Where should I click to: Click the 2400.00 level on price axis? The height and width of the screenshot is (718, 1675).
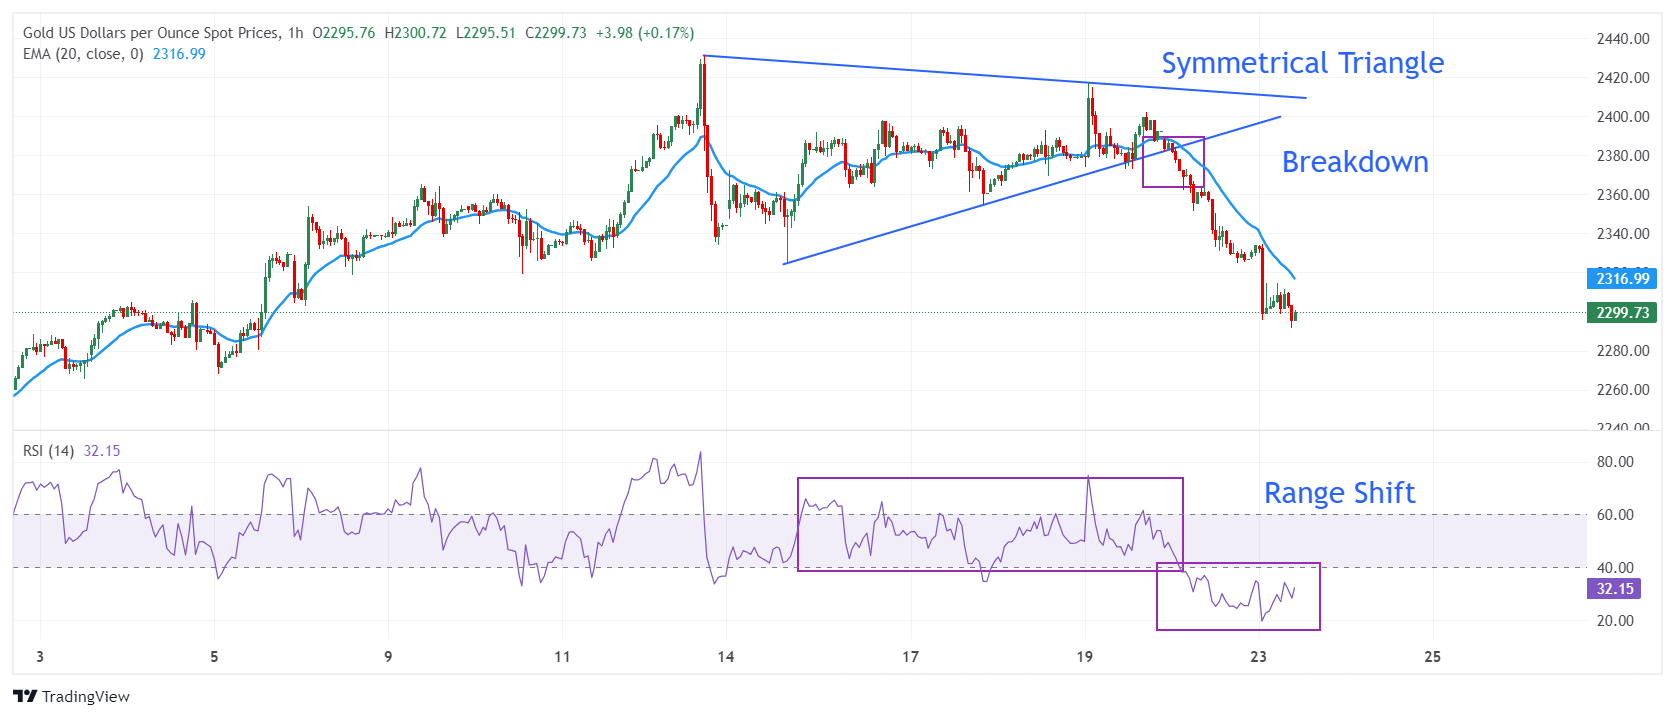(x=1622, y=117)
